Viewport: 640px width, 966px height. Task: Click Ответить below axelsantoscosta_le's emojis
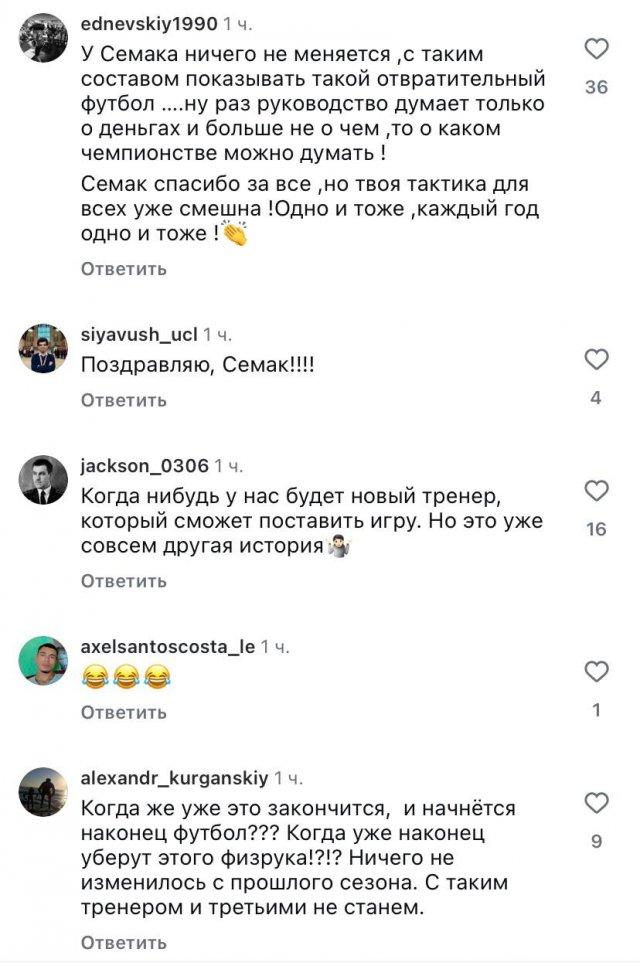click(123, 712)
